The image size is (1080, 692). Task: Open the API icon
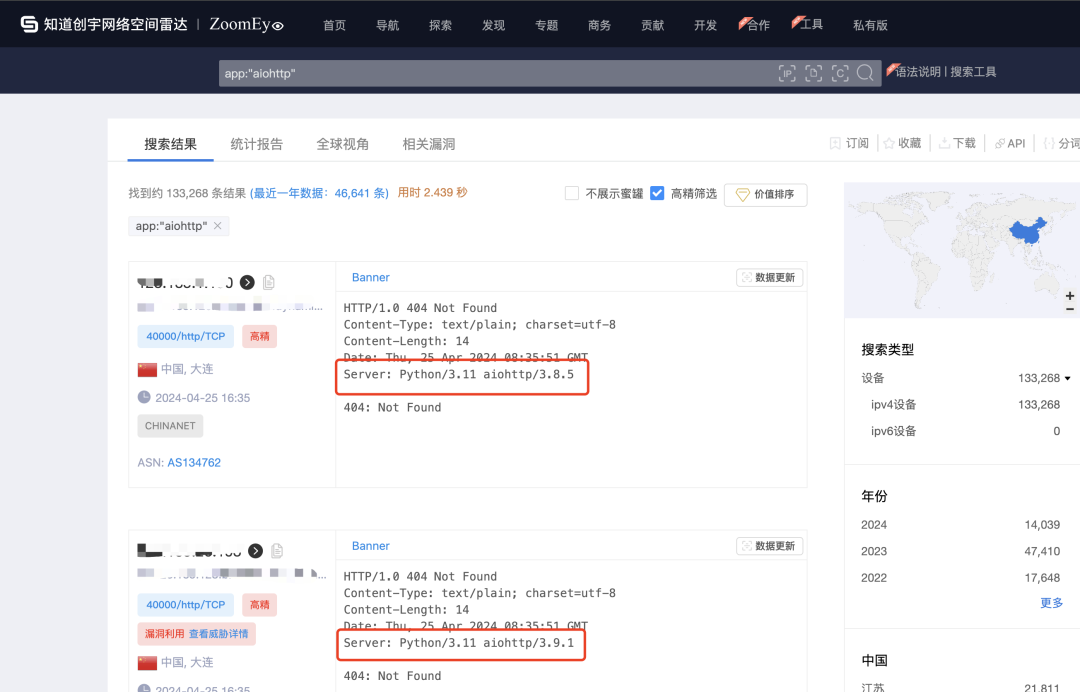point(1009,142)
